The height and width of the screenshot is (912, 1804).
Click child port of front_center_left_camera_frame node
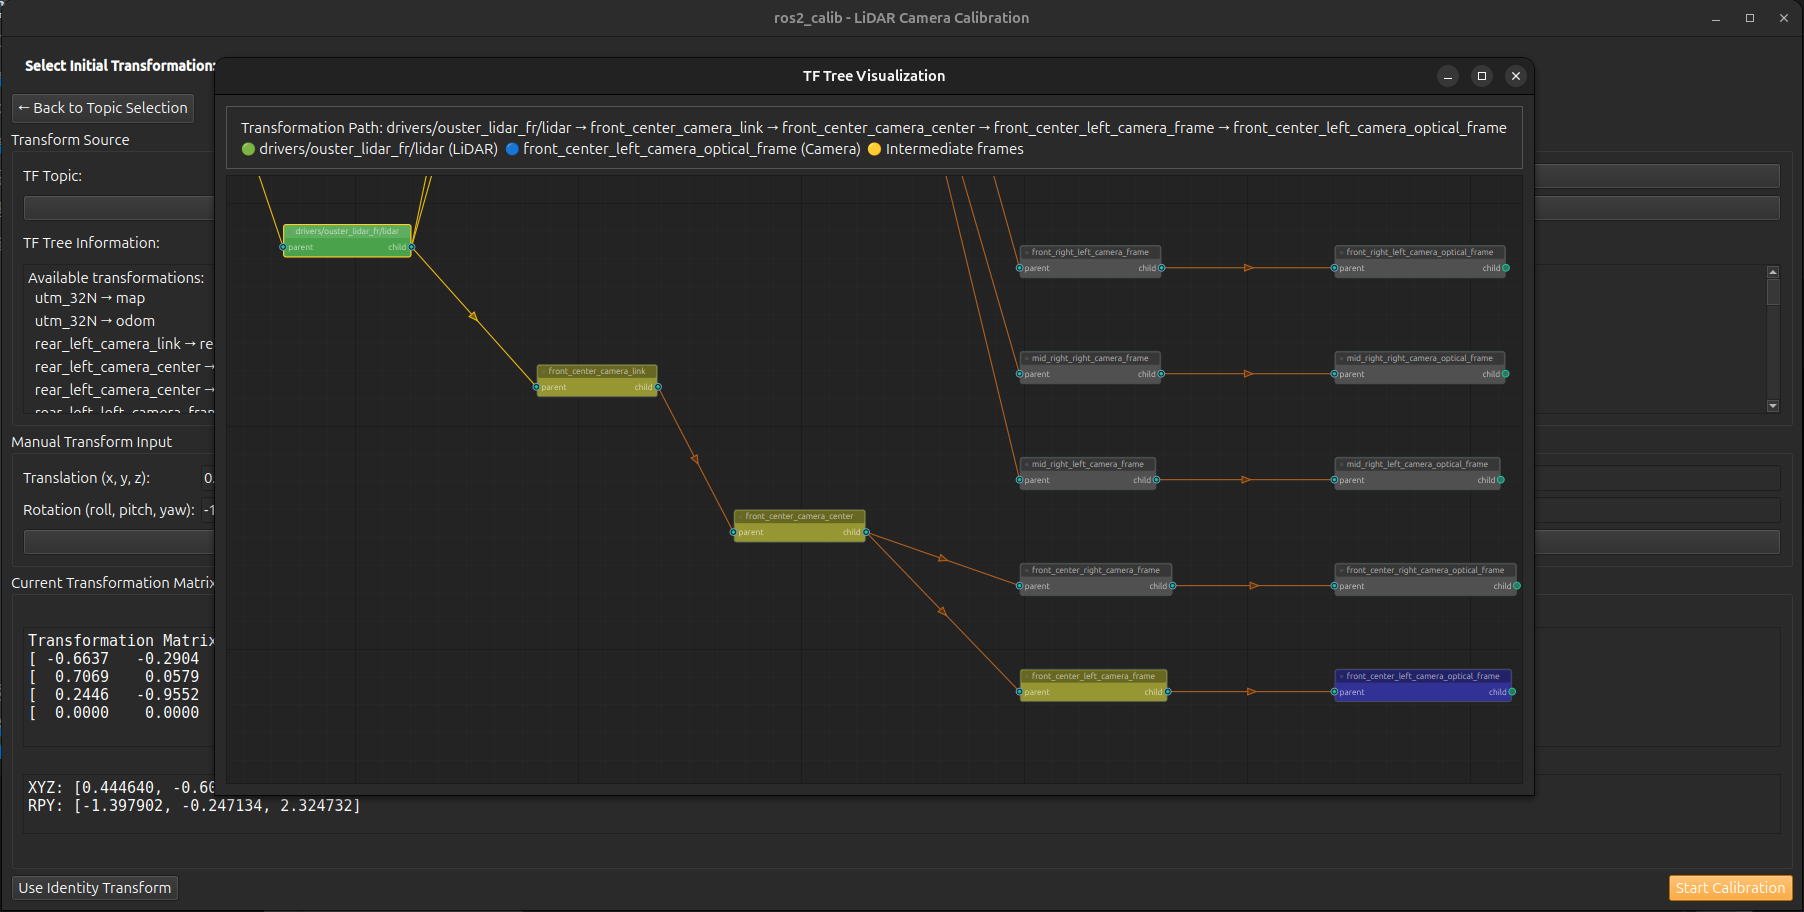1167,692
